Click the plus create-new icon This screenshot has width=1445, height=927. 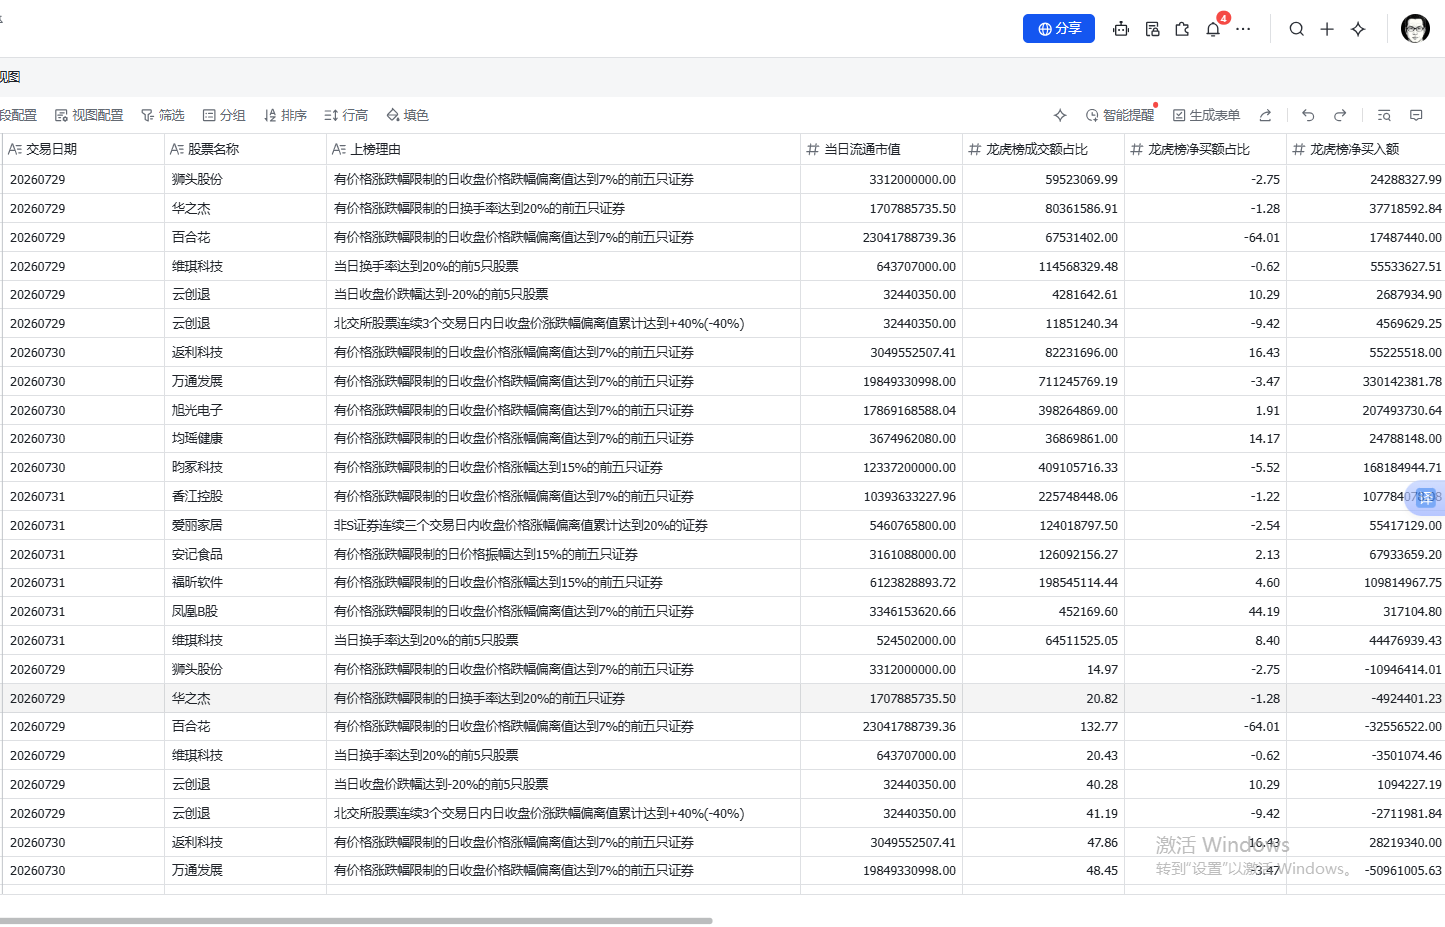click(x=1327, y=29)
